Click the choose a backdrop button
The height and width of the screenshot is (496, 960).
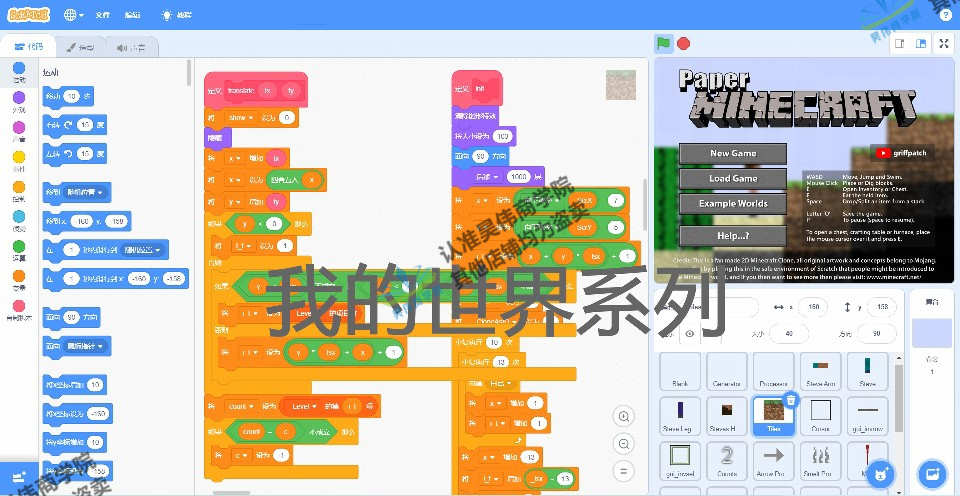932,473
